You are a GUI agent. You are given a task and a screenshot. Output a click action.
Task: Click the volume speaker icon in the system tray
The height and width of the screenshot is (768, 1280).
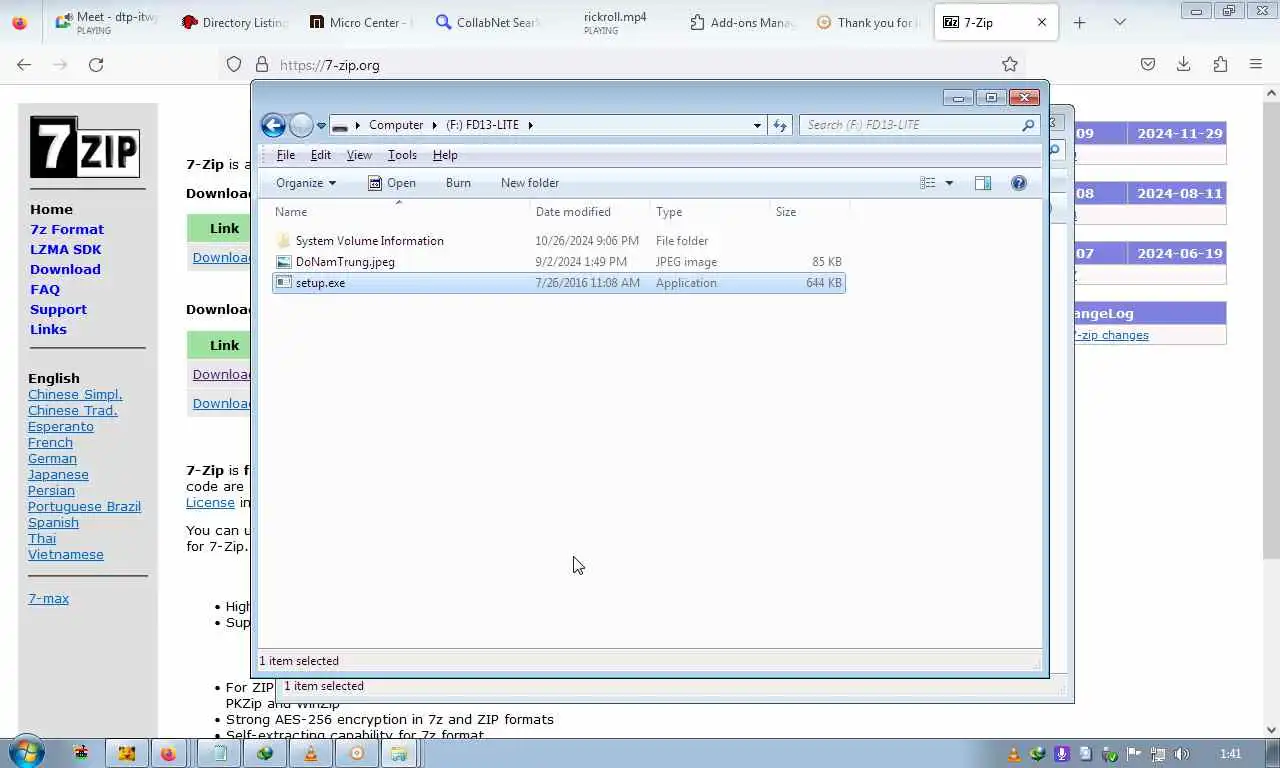1182,754
